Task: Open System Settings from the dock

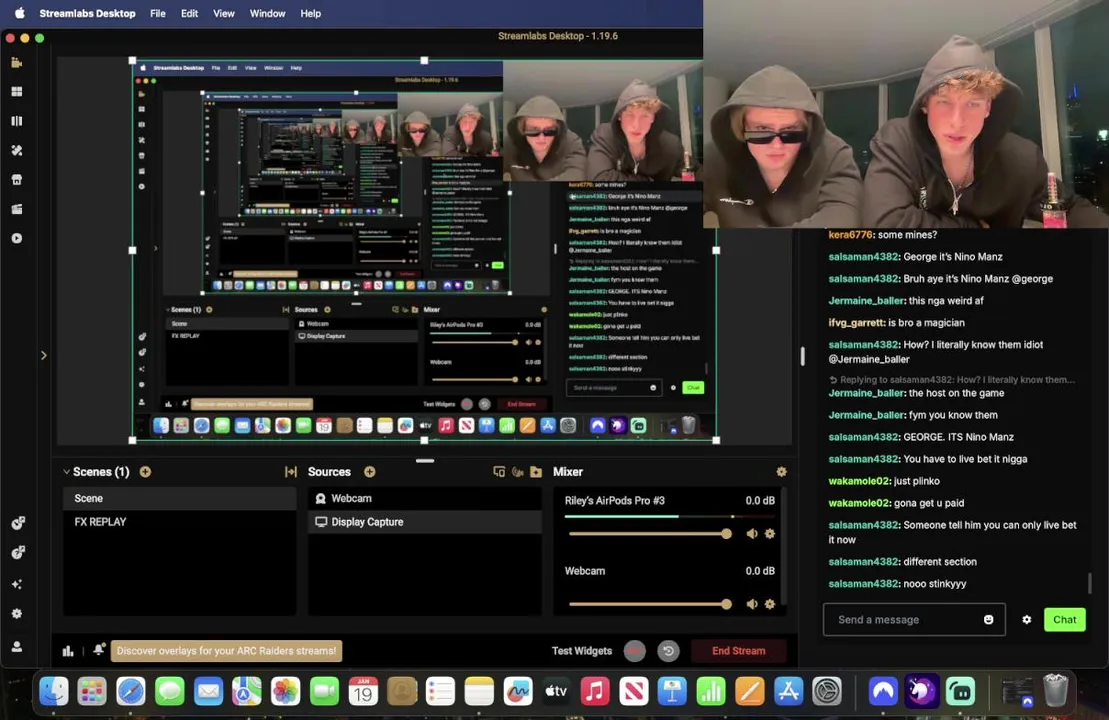Action: click(827, 691)
